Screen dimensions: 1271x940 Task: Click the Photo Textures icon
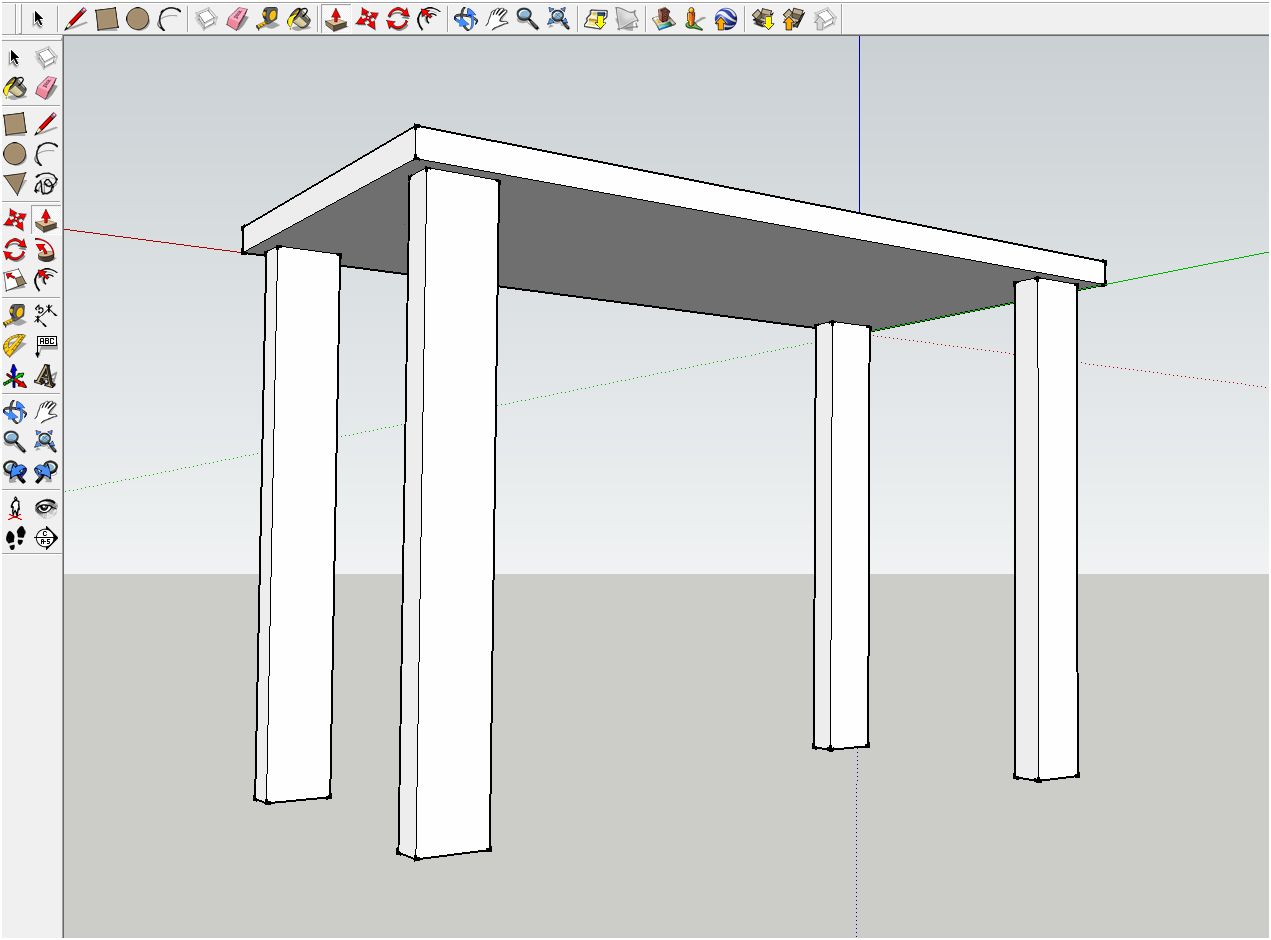(x=694, y=19)
